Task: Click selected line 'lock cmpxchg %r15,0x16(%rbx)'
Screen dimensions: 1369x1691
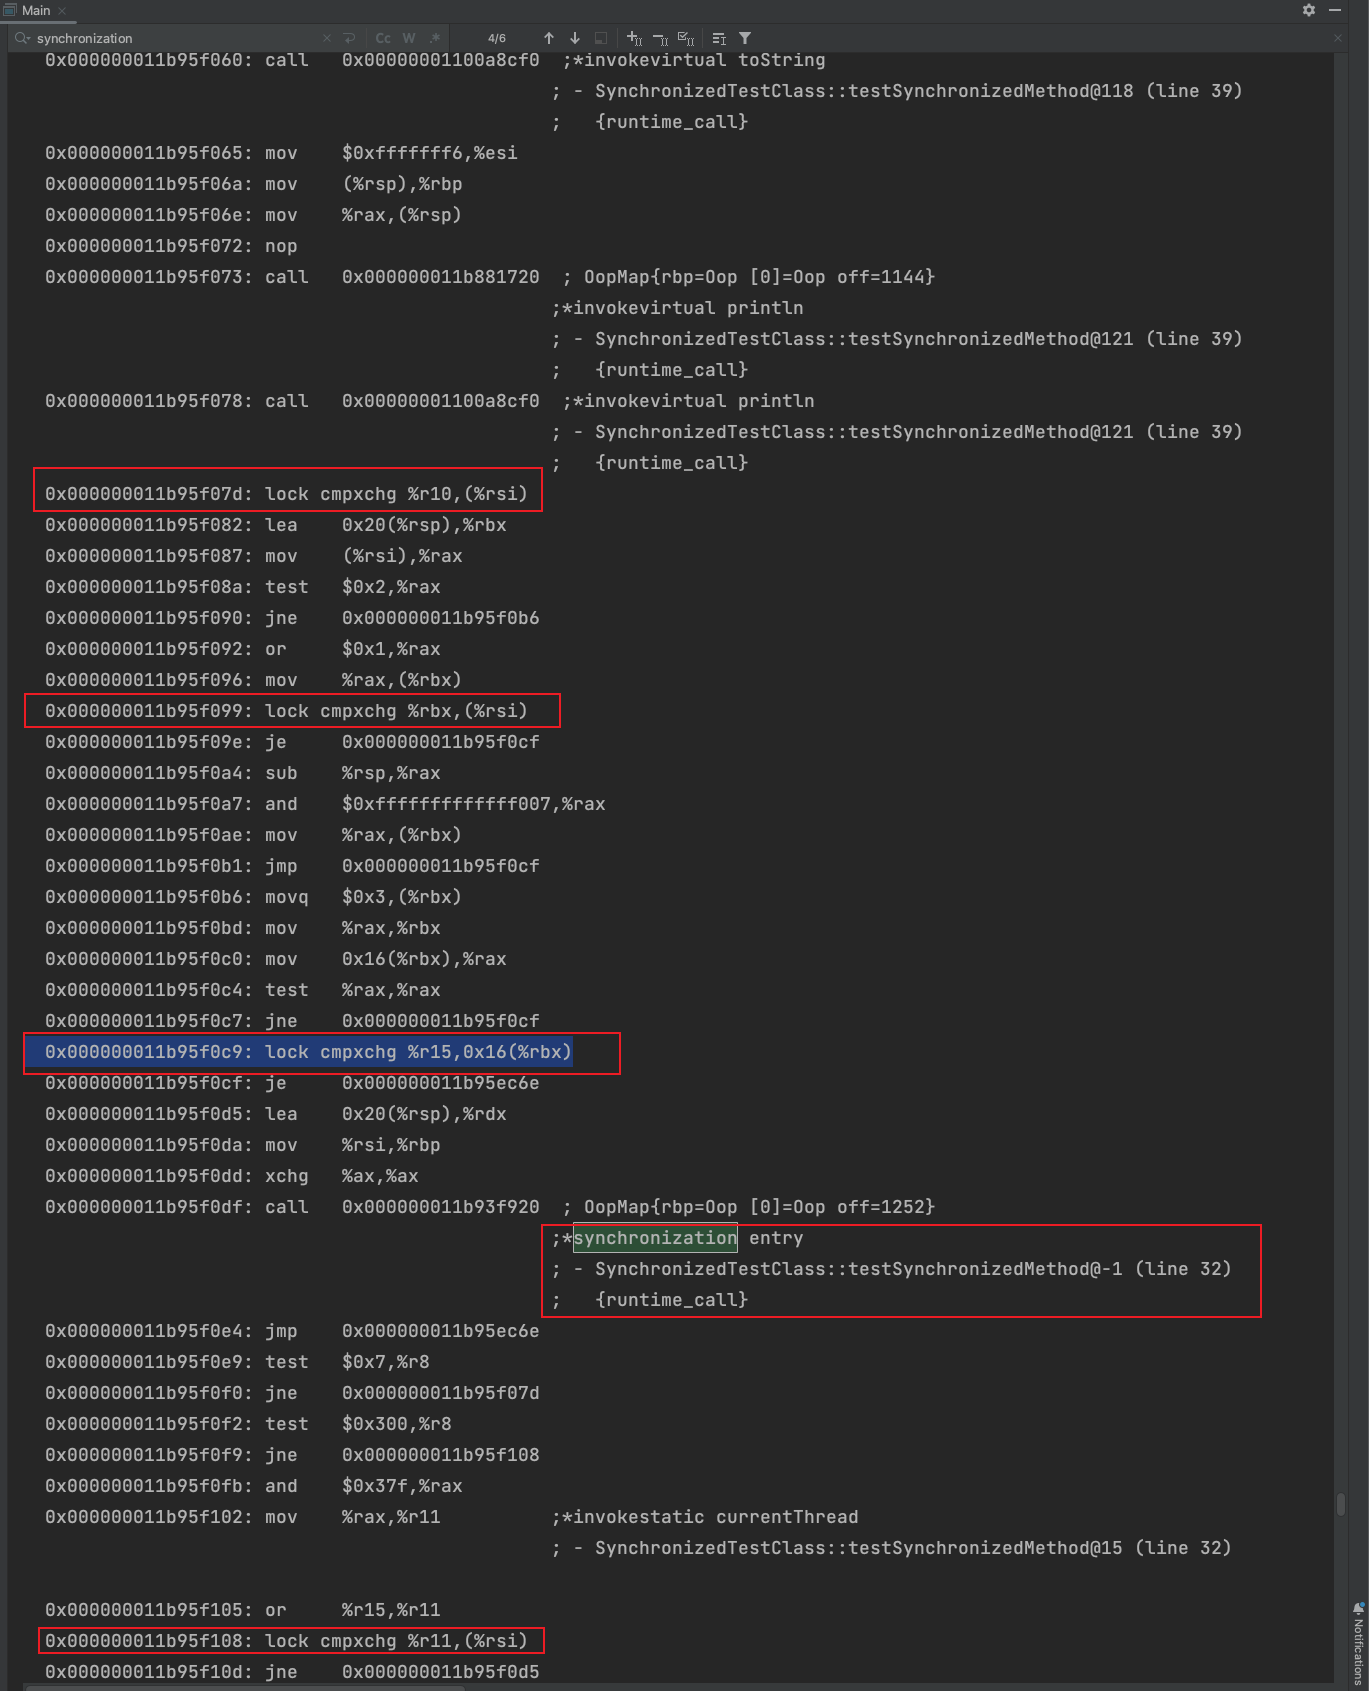Action: (308, 1052)
